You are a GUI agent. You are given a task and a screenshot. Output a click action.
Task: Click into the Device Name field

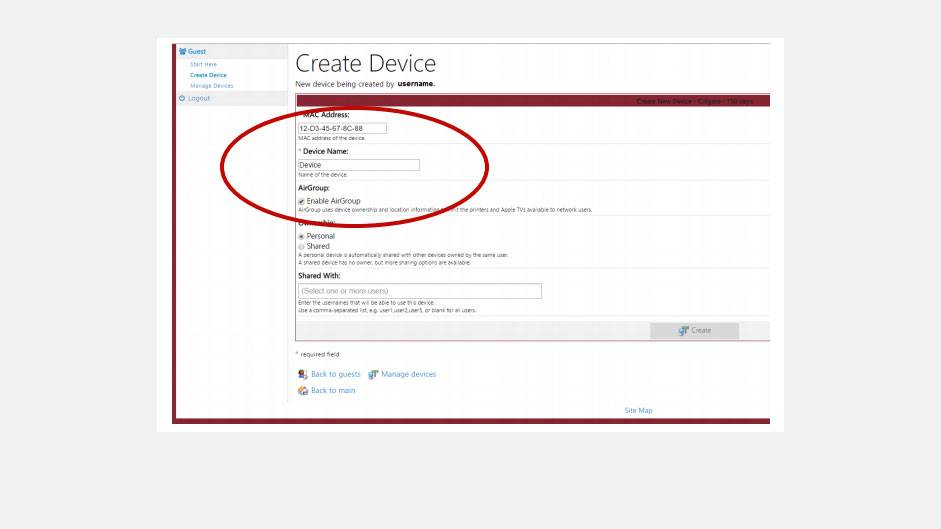[x=358, y=165]
